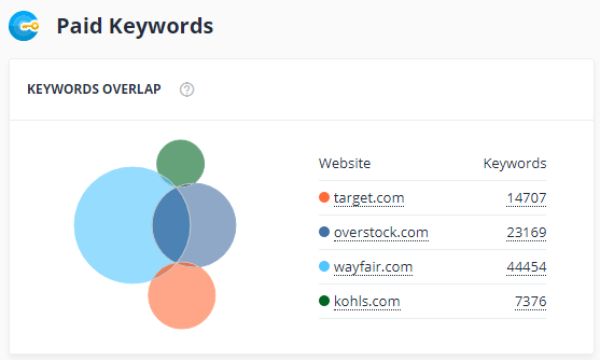Select the green kohls circle in diagram
The image size is (600, 360).
180,161
